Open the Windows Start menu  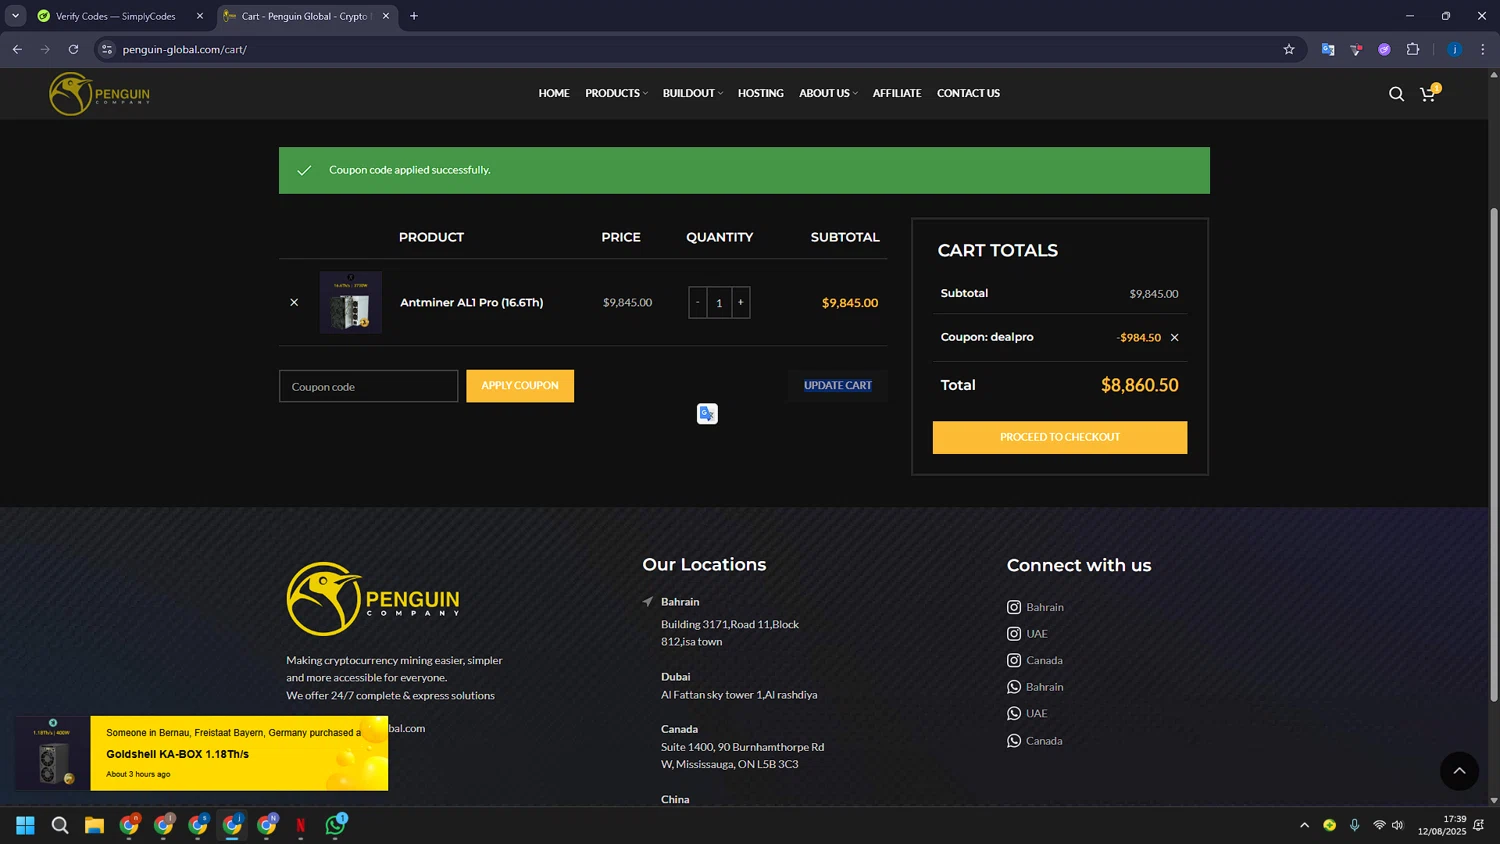click(25, 825)
